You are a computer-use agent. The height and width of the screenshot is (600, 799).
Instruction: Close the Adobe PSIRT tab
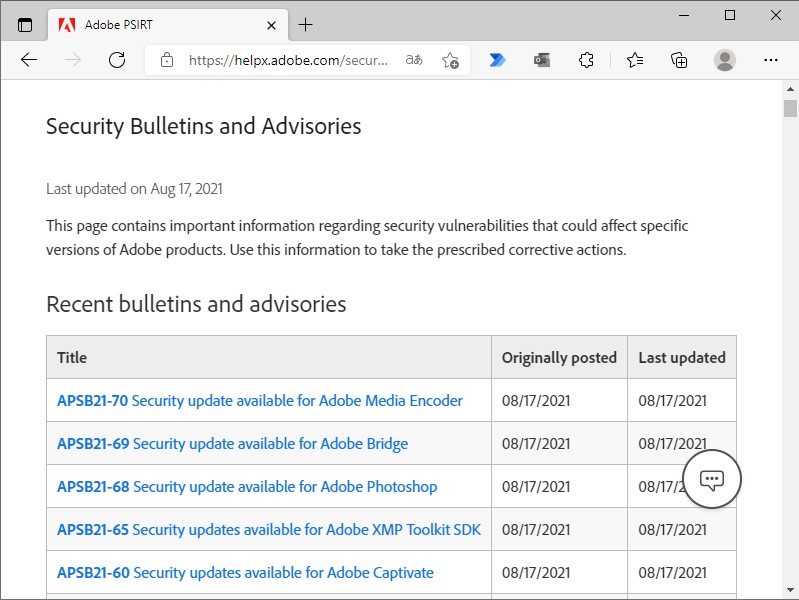click(272, 25)
